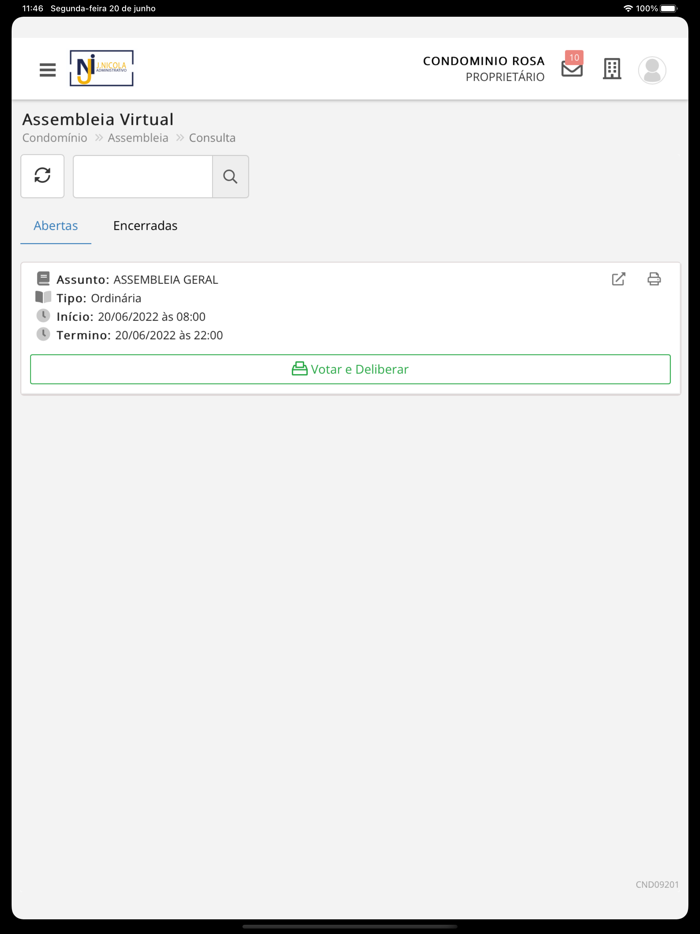700x934 pixels.
Task: Print the assembly with printer icon
Action: [x=654, y=279]
